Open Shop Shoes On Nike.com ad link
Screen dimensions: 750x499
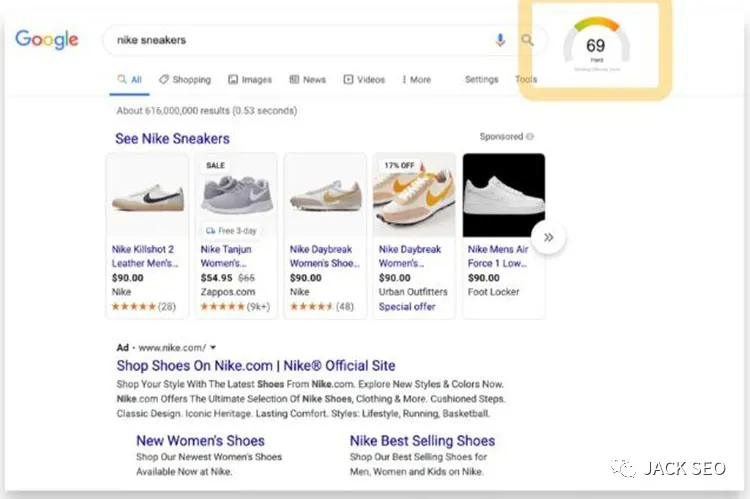[x=255, y=366]
